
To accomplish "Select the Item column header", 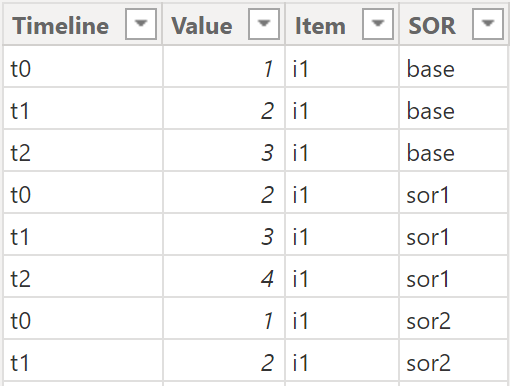I will coord(320,26).
